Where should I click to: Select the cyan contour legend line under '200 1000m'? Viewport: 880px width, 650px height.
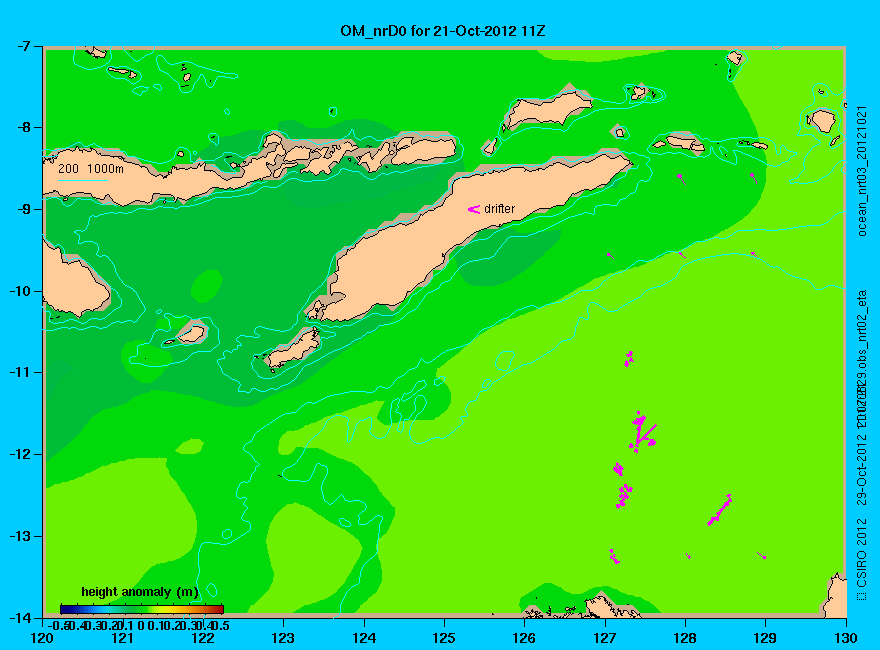[83, 181]
